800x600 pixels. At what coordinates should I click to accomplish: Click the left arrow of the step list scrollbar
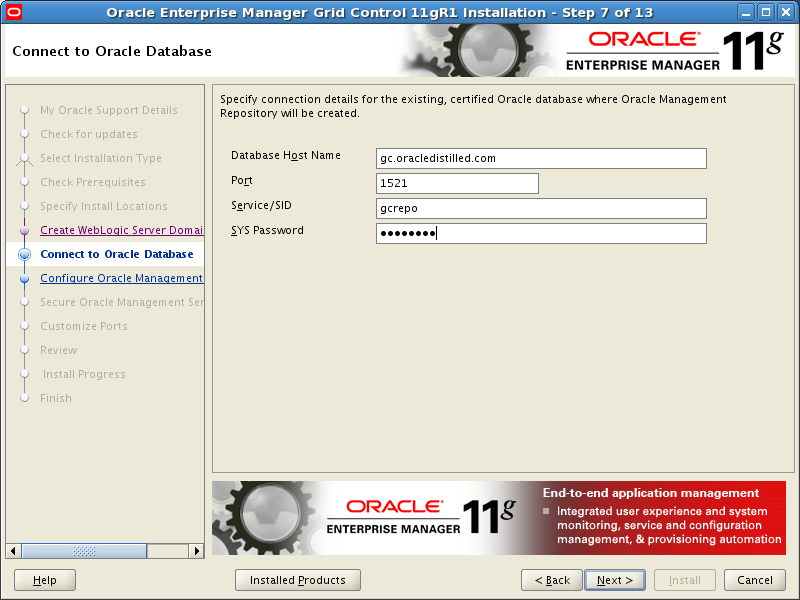(13, 551)
